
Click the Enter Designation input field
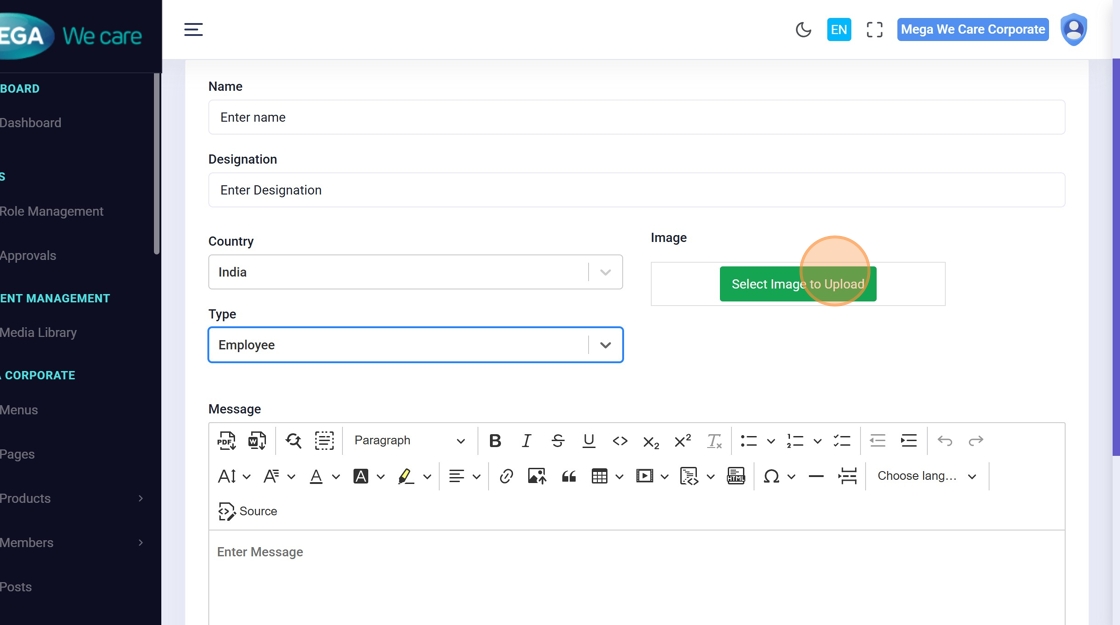pos(636,190)
